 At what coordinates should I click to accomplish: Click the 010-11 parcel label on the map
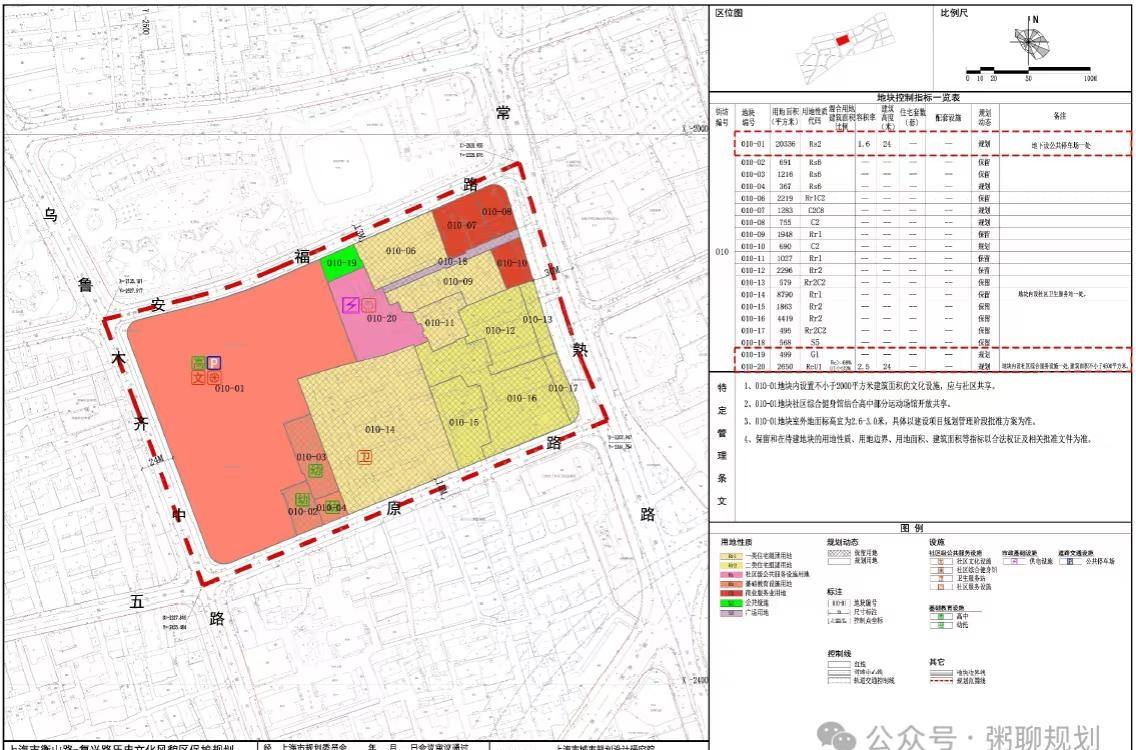pyautogui.click(x=439, y=322)
